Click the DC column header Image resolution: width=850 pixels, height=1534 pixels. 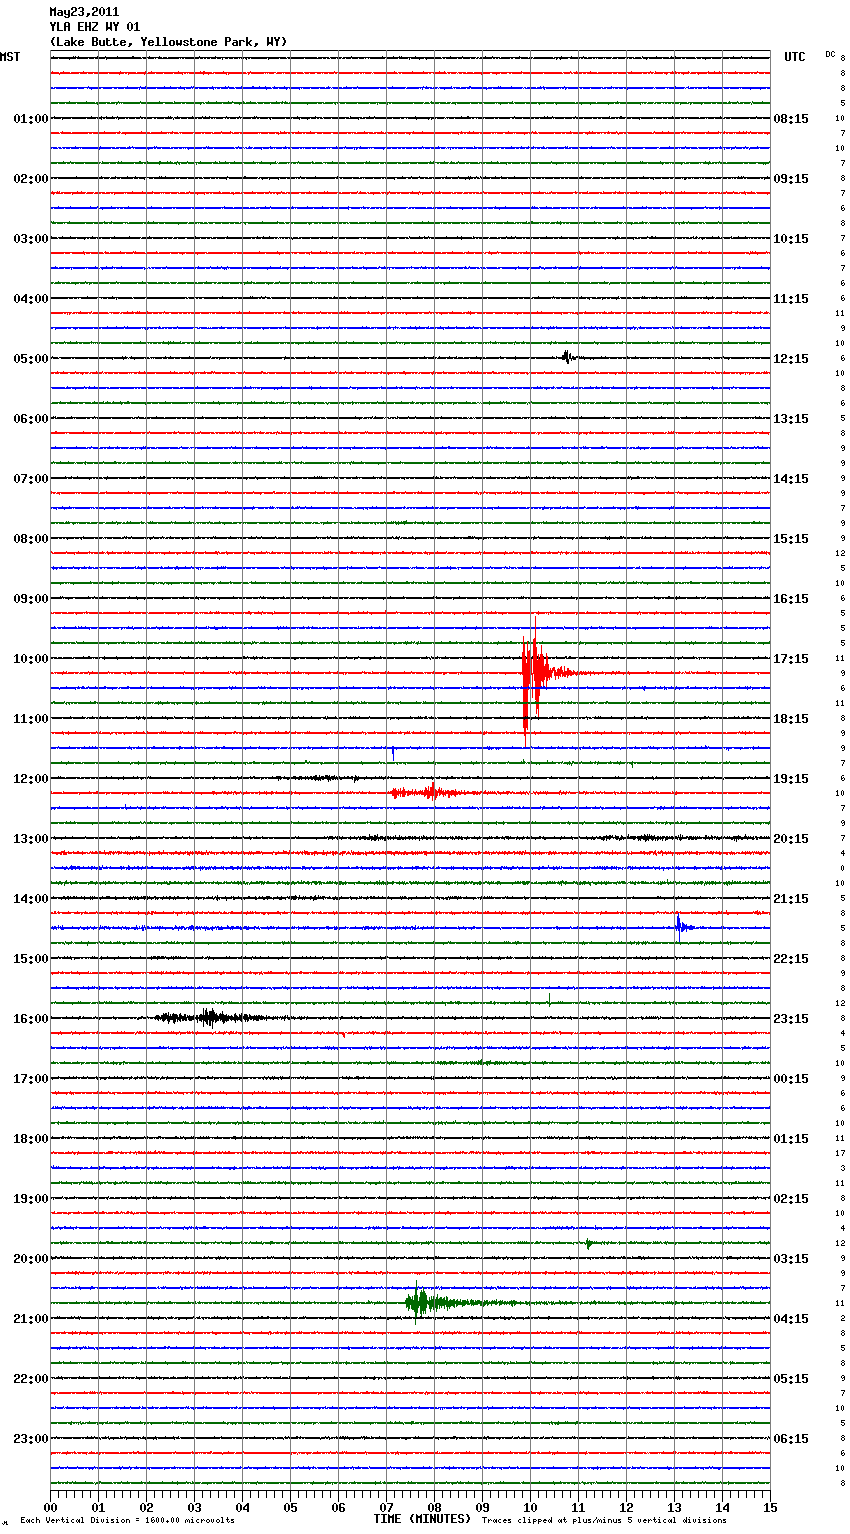(830, 54)
